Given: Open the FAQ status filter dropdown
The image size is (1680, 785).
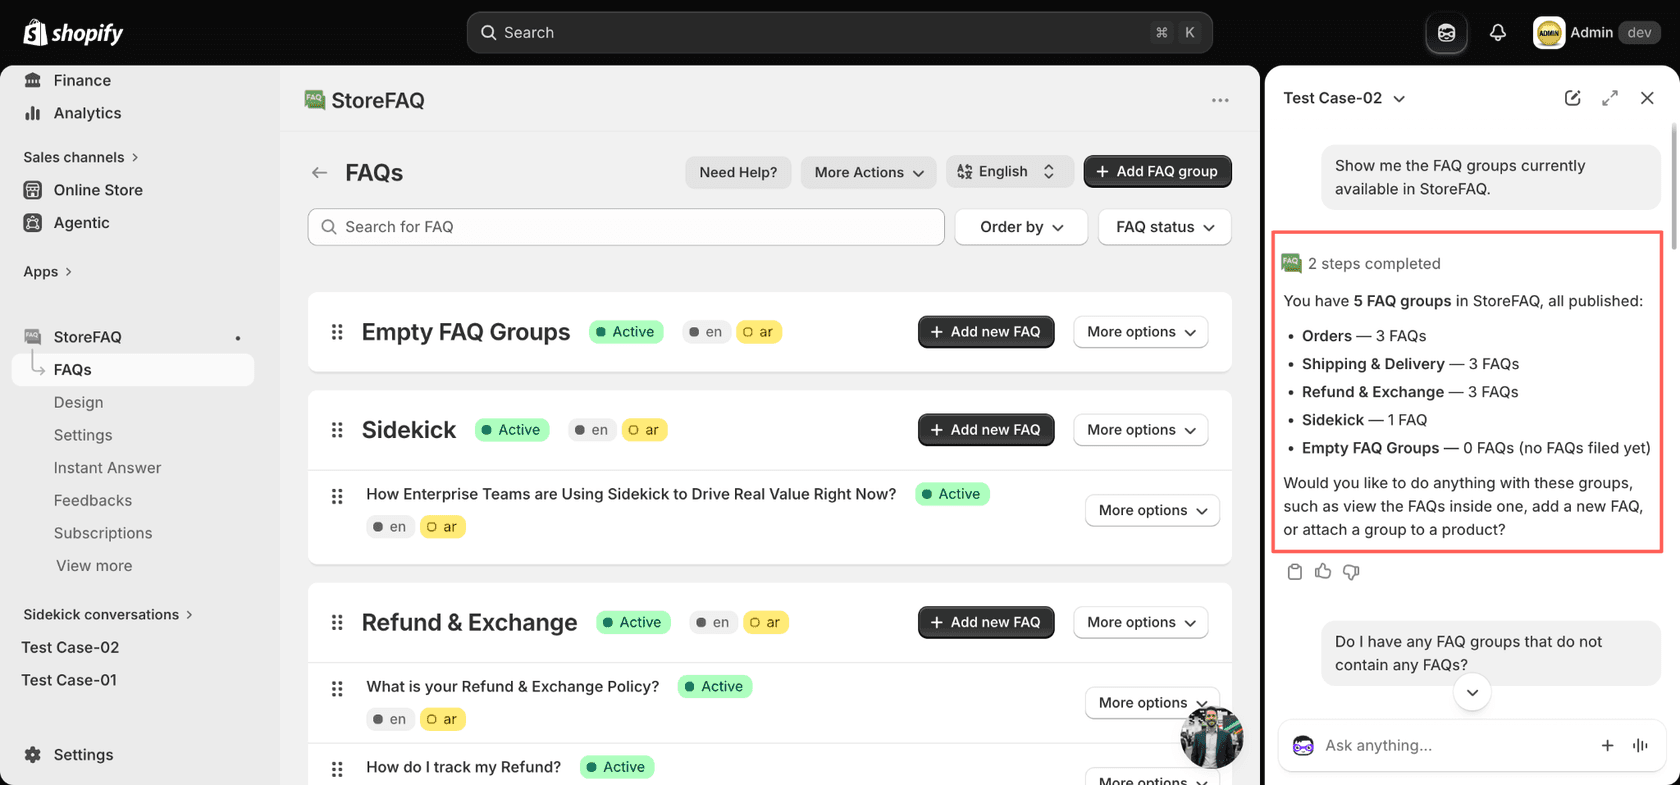Looking at the screenshot, I should (x=1165, y=227).
